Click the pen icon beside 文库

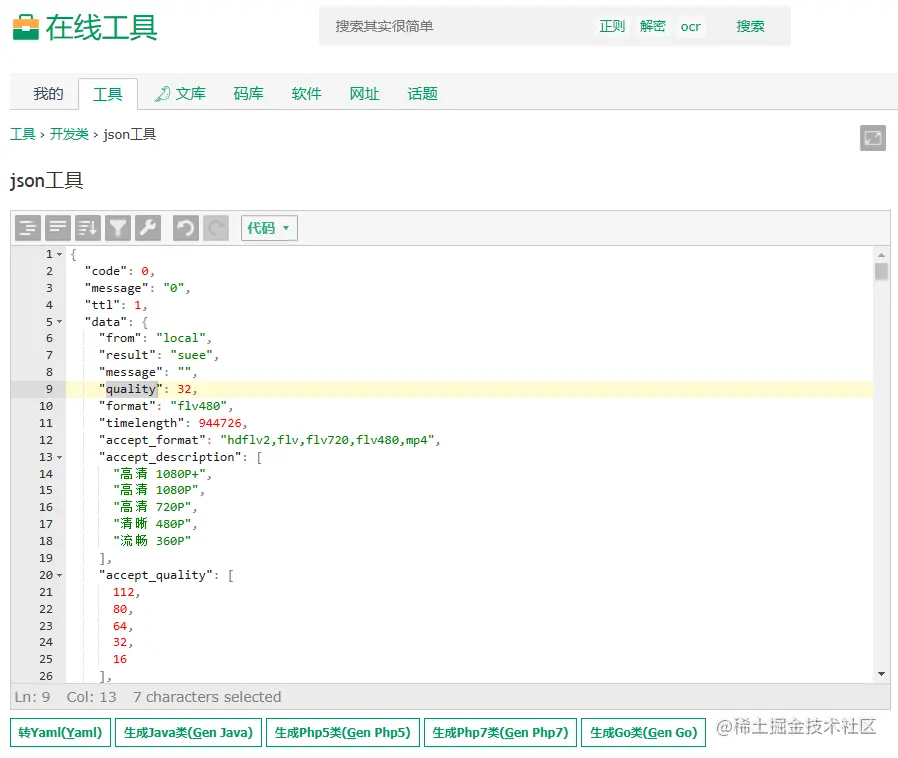(x=162, y=94)
